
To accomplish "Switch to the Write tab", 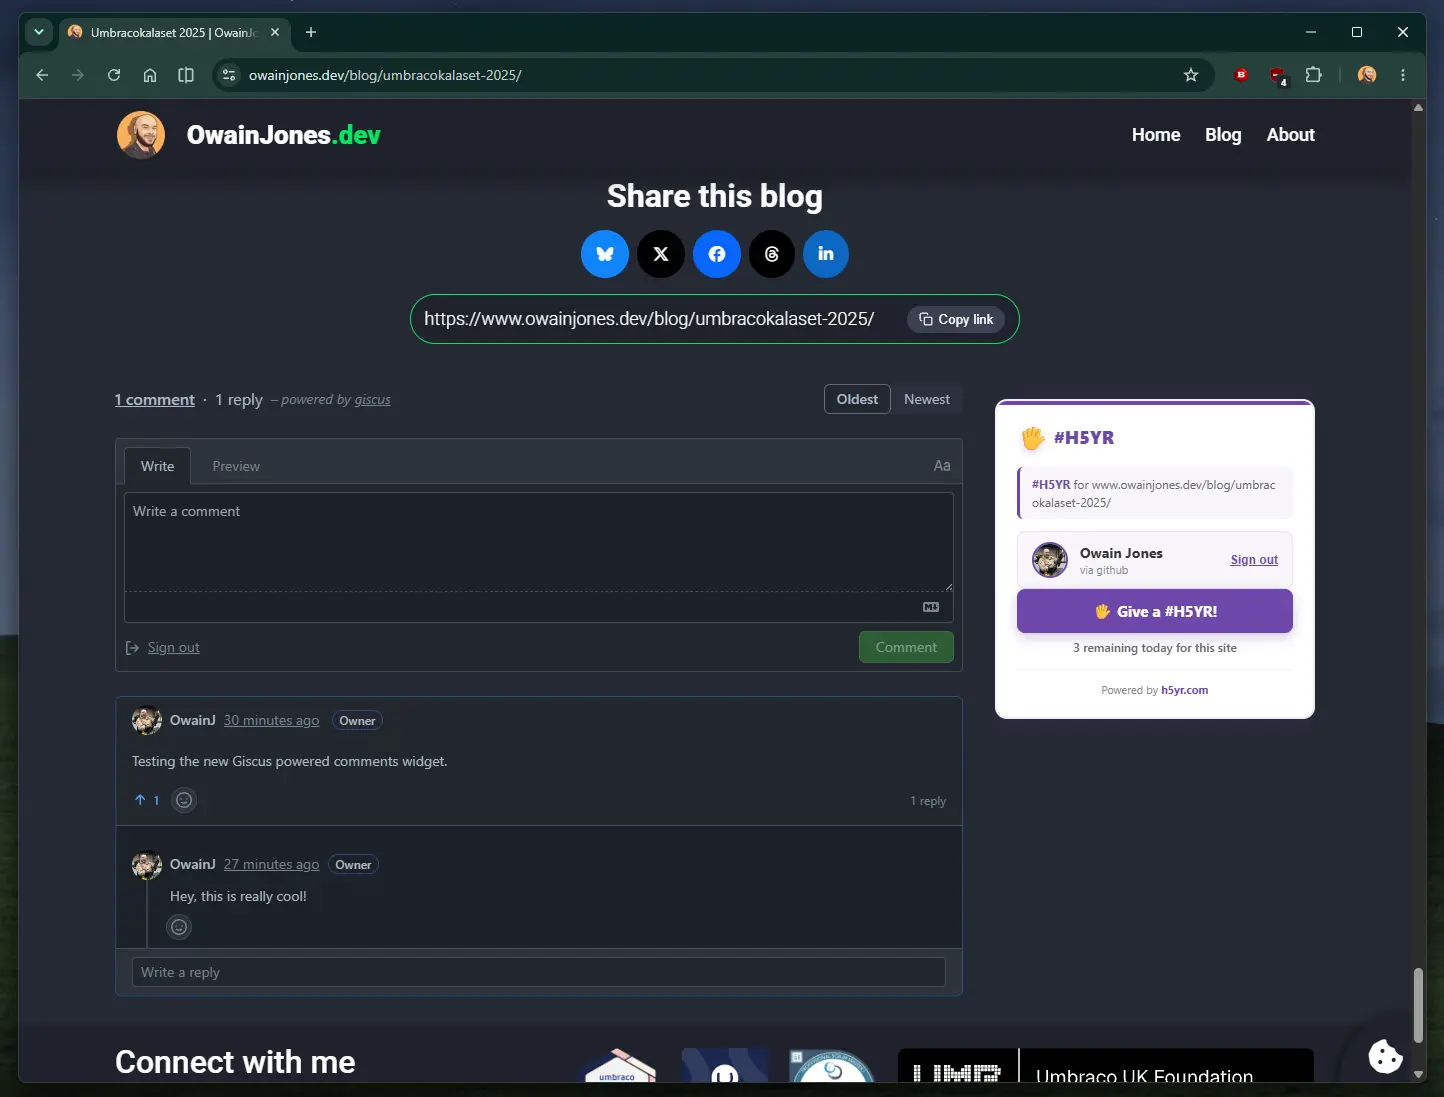I will tap(157, 466).
